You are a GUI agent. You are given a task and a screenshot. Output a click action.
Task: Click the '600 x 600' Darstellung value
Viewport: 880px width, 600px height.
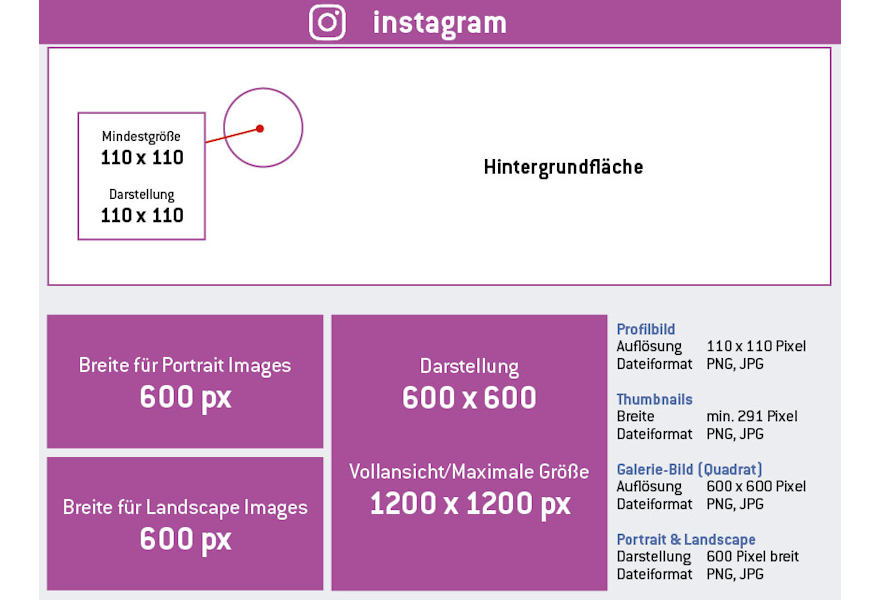pyautogui.click(x=469, y=397)
